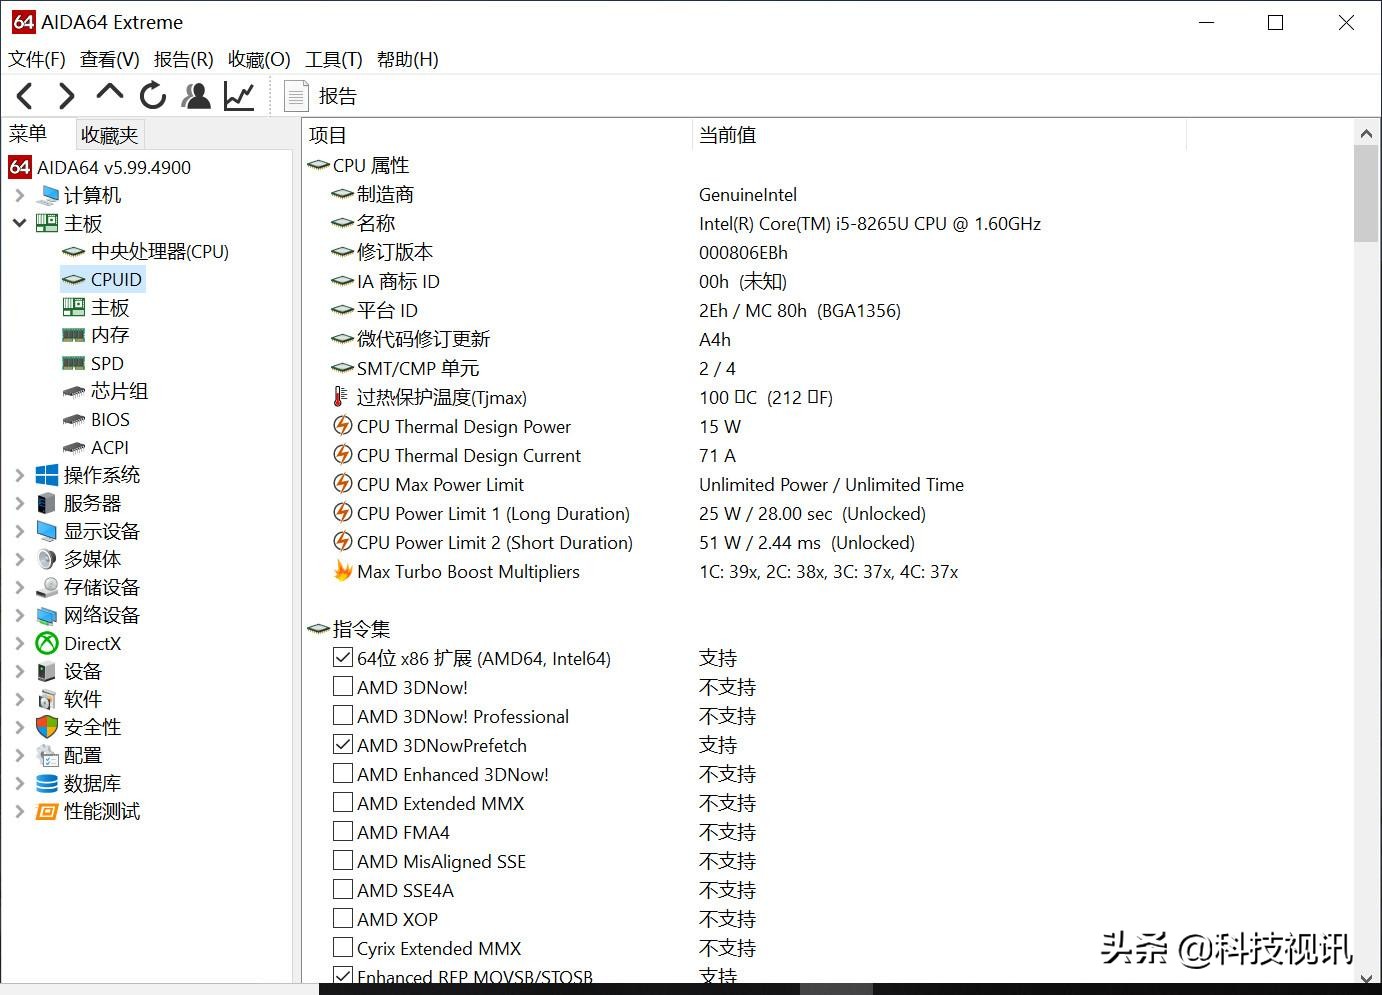Open the BIOS tree item

coord(96,419)
